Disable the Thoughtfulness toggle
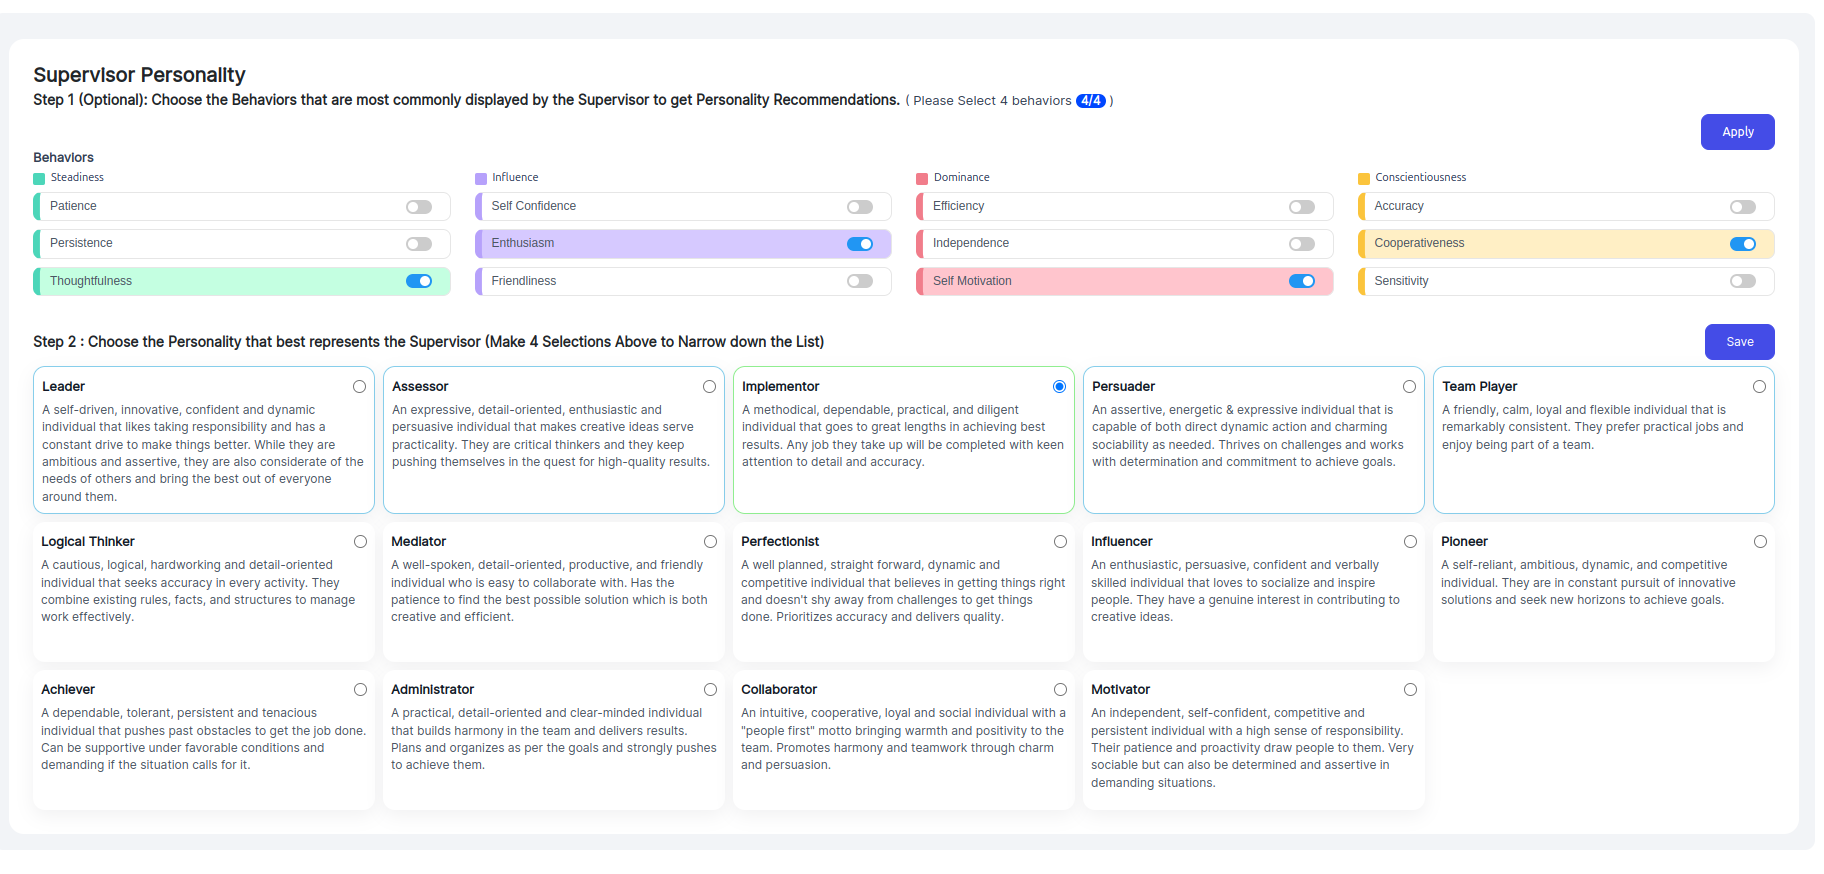This screenshot has width=1824, height=874. (419, 281)
